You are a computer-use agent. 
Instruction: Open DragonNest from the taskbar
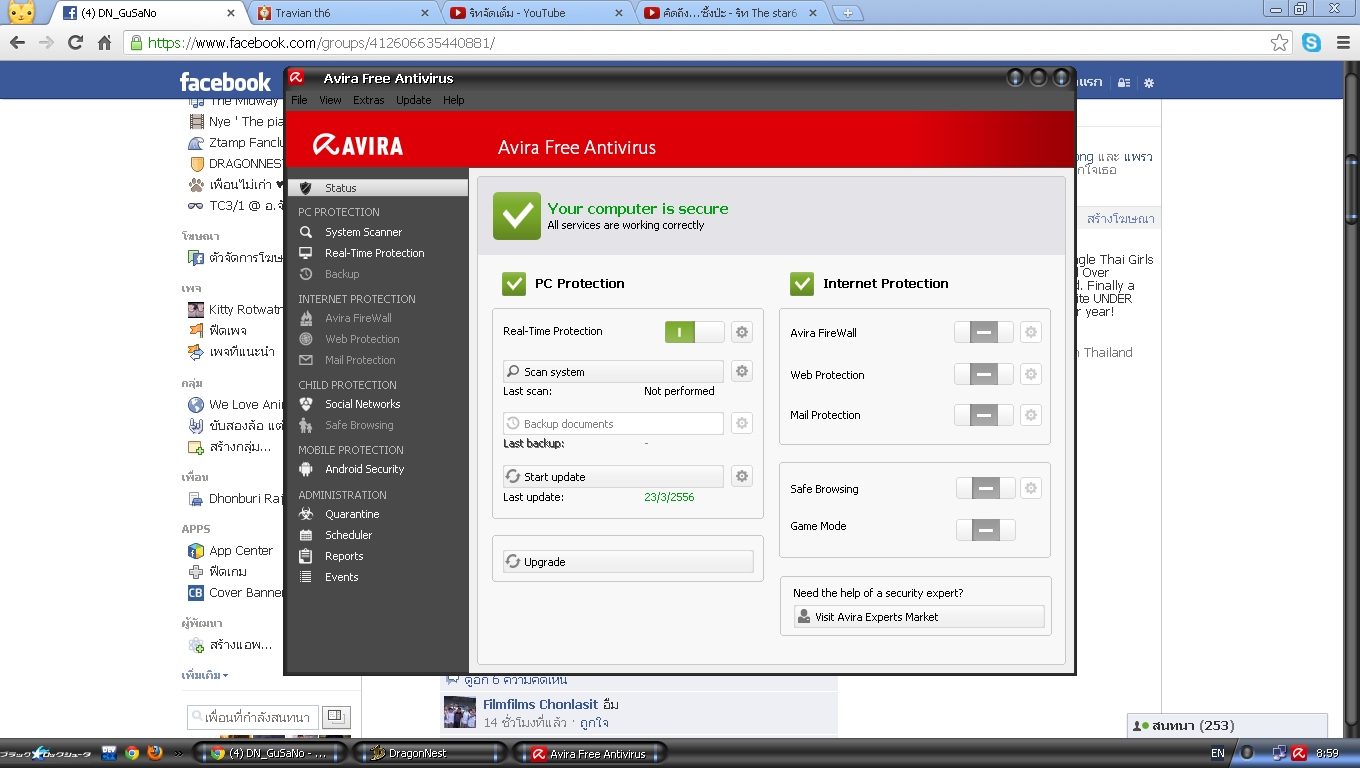pyautogui.click(x=428, y=753)
